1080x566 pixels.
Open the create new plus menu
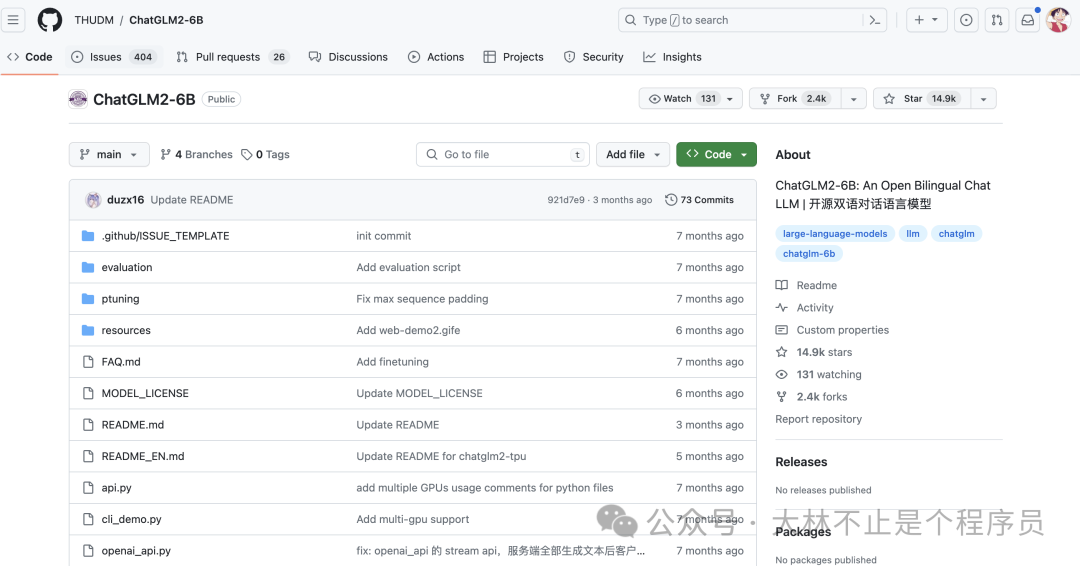click(x=926, y=20)
